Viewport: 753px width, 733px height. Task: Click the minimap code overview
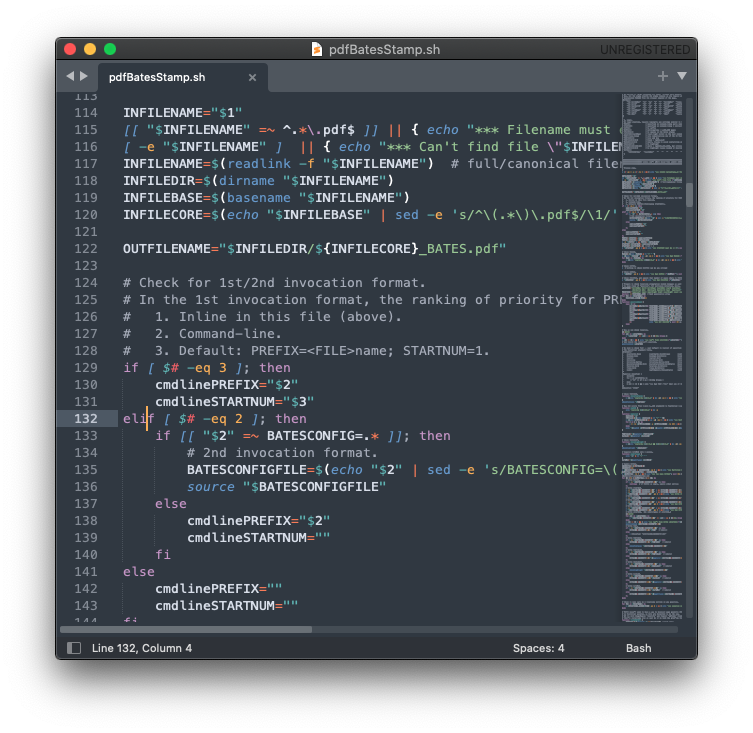652,358
